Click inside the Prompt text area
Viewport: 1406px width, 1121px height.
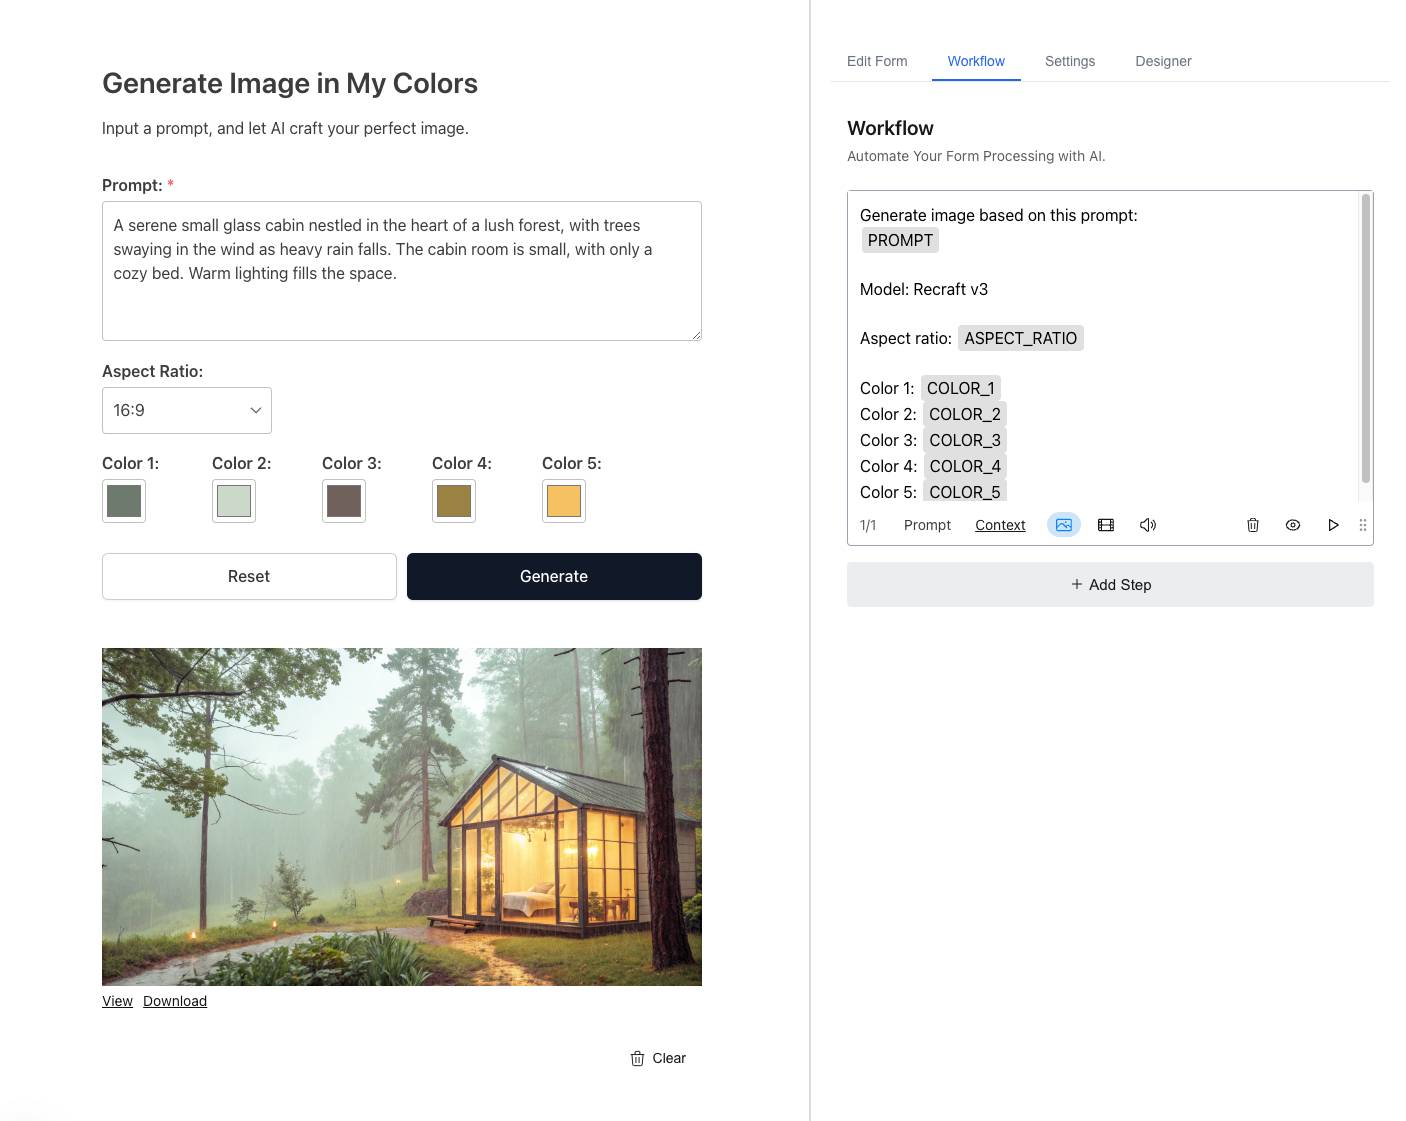pos(402,271)
